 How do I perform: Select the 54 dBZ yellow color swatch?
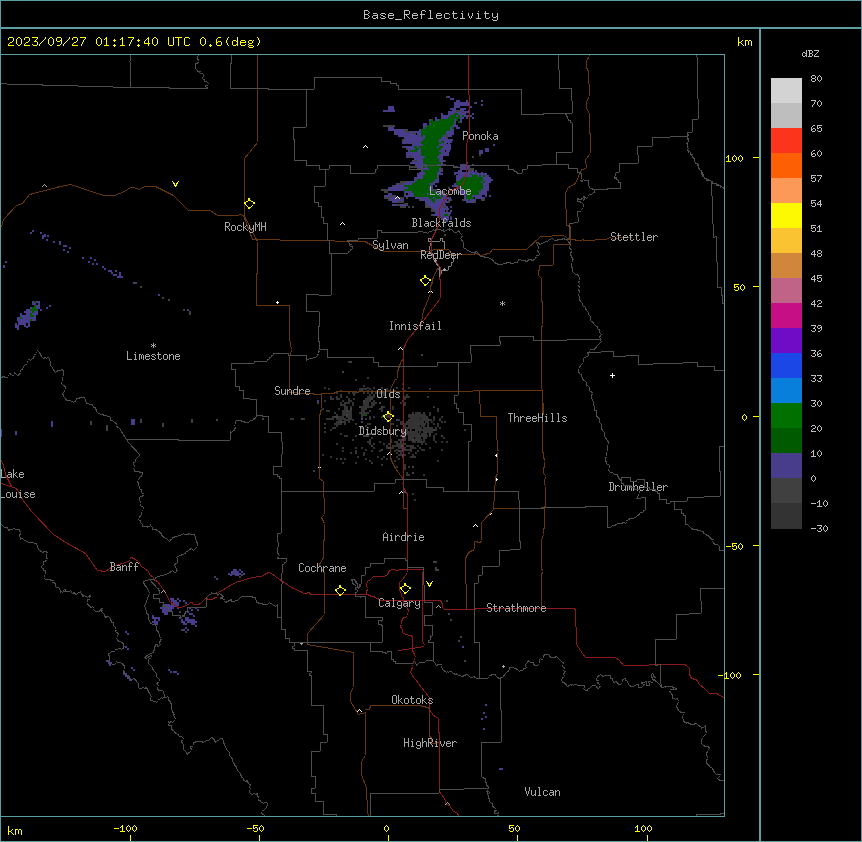786,215
